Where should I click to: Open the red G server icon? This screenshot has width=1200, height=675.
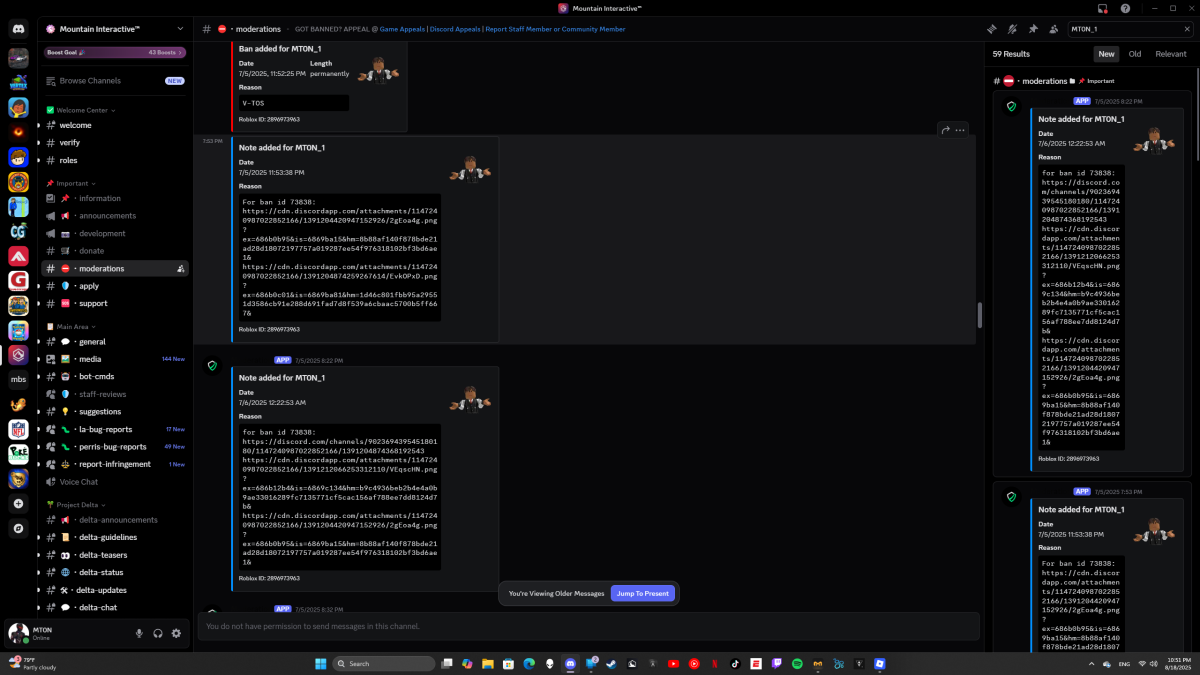(18, 281)
